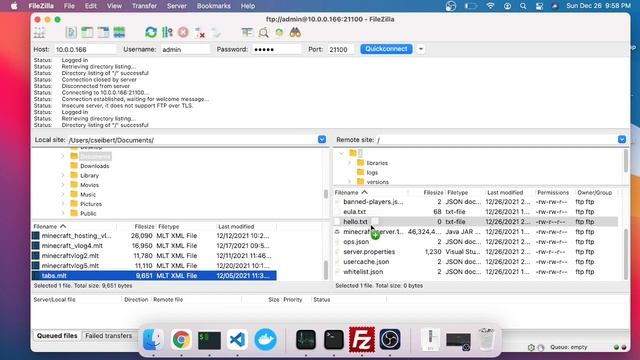Switch to the Failed transfers tab
This screenshot has height=360, width=640.
(x=109, y=336)
